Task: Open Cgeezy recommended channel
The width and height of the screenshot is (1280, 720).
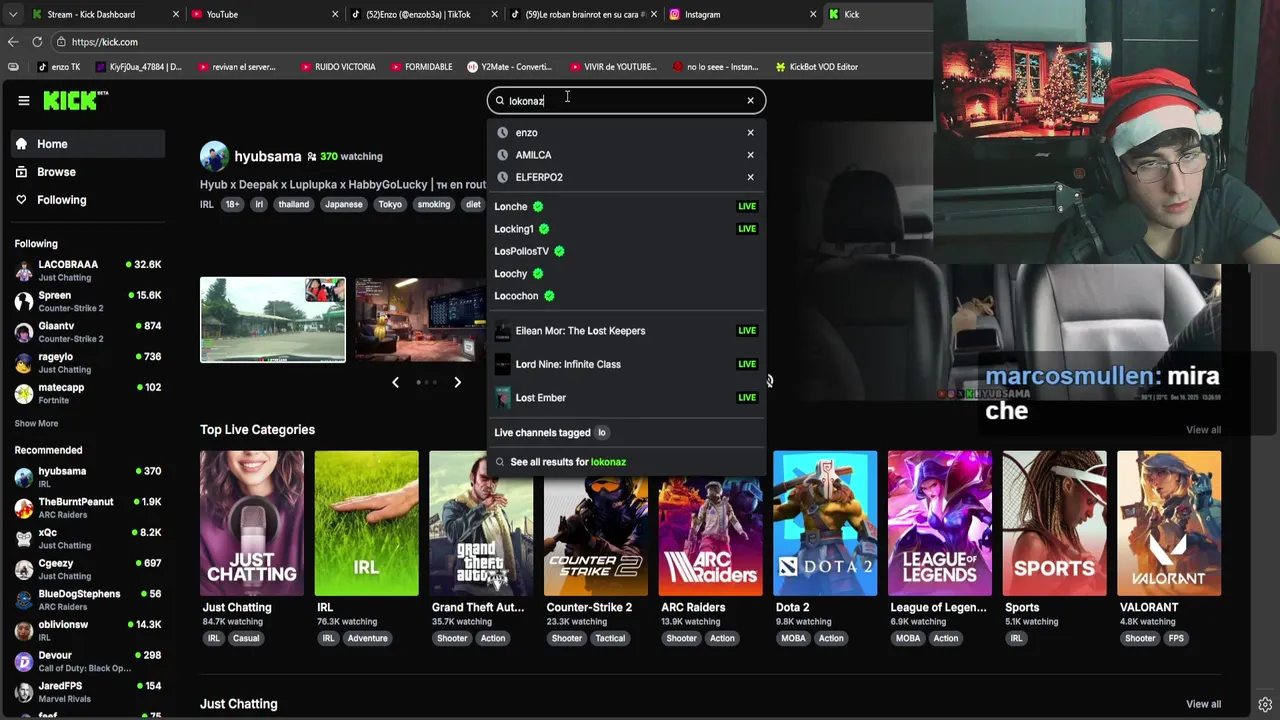Action: click(x=88, y=570)
